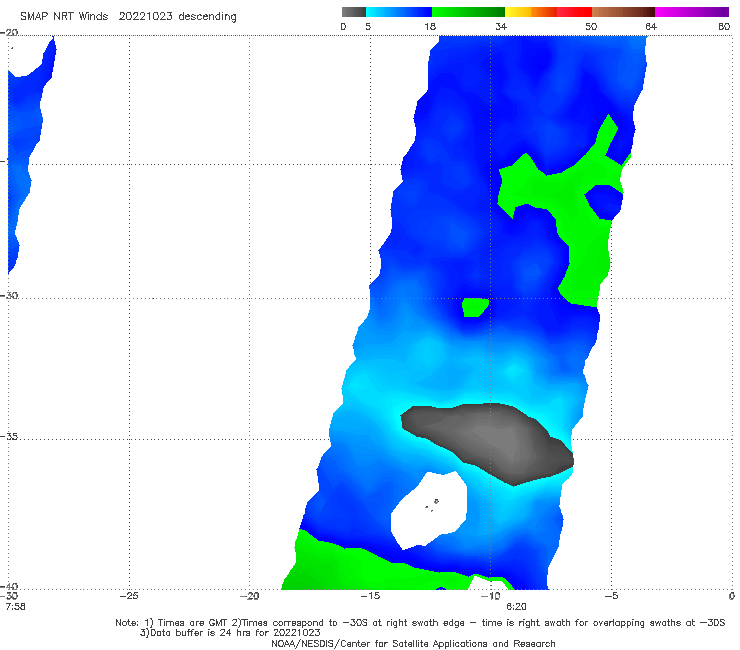Viewport: 740px width, 650px height.
Task: Click the '-40' latitude axis label
Action: (9, 586)
